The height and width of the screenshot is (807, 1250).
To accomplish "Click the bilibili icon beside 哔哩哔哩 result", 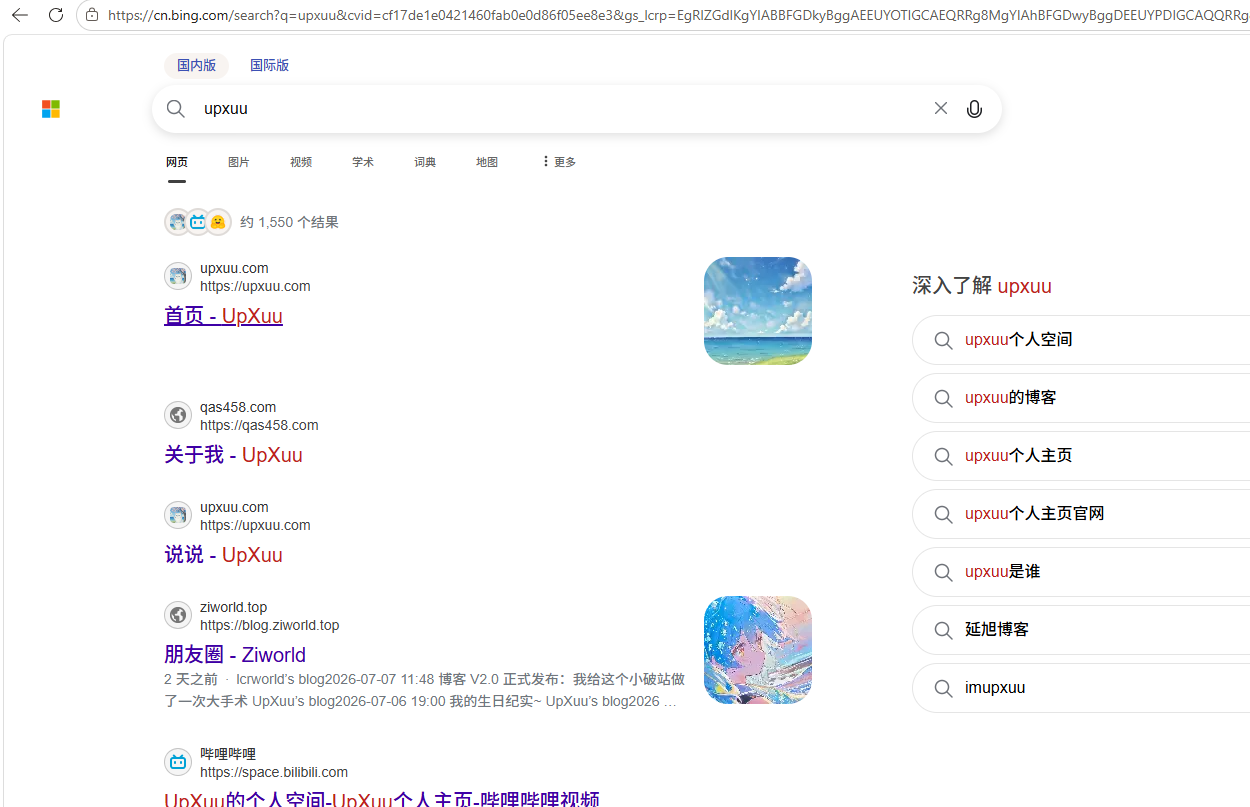I will (x=178, y=762).
